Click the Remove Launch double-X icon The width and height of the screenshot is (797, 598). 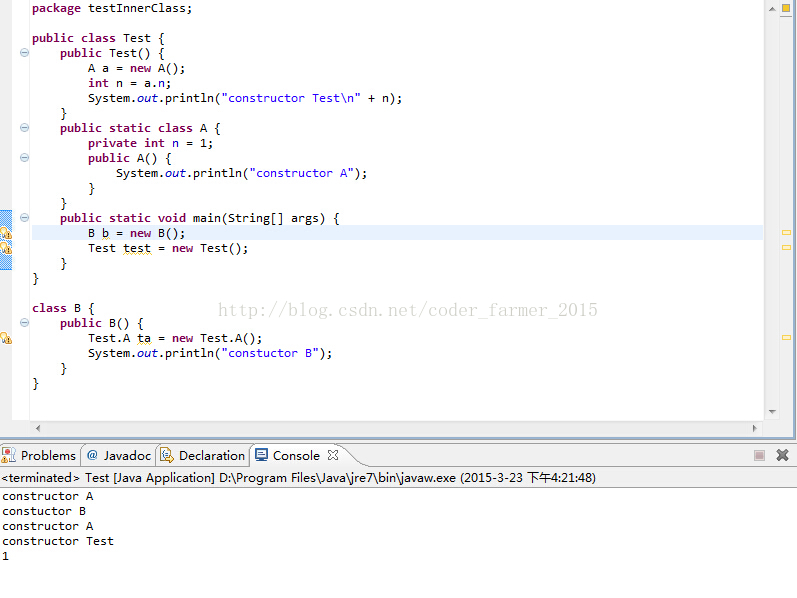coord(782,455)
